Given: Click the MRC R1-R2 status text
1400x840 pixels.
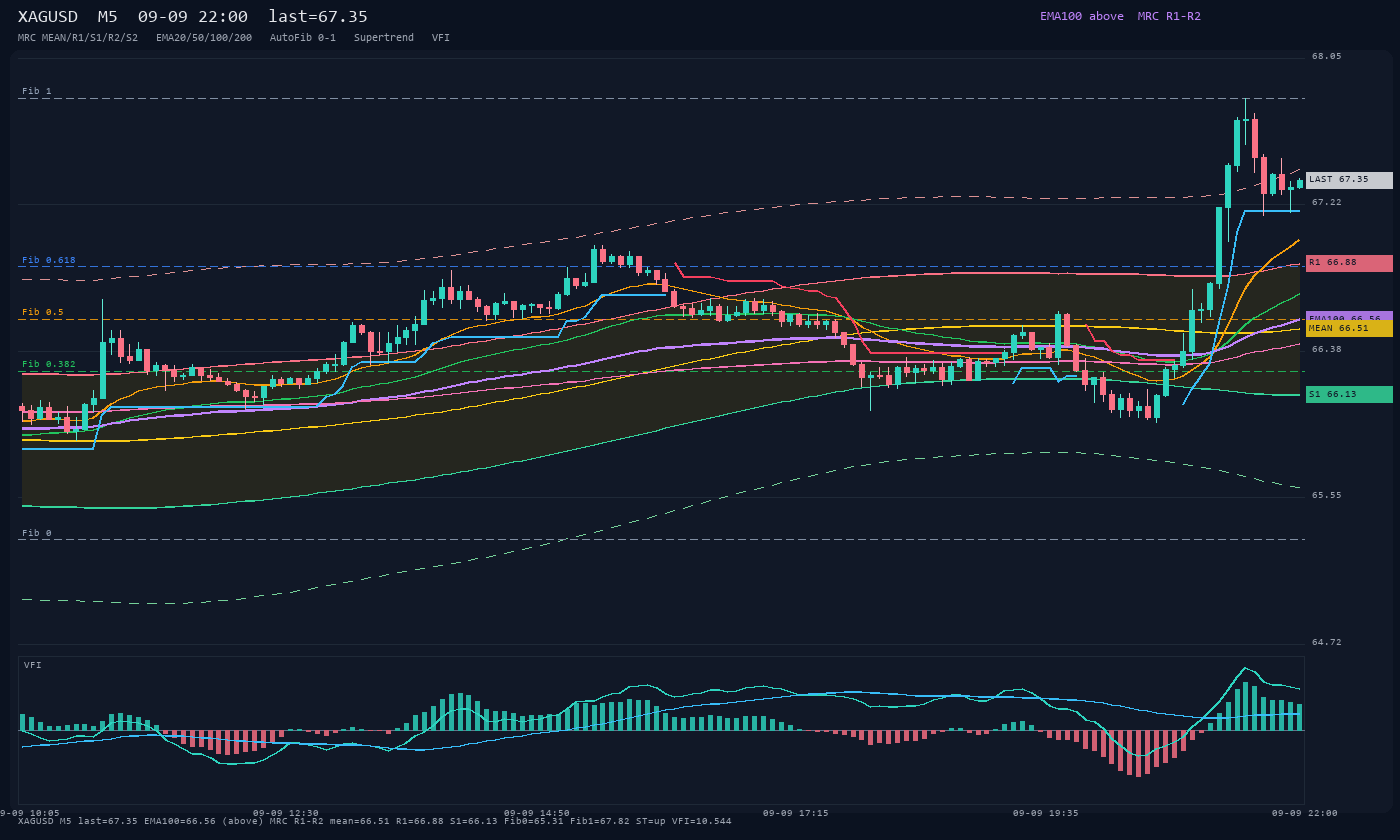Looking at the screenshot, I should click(1169, 16).
